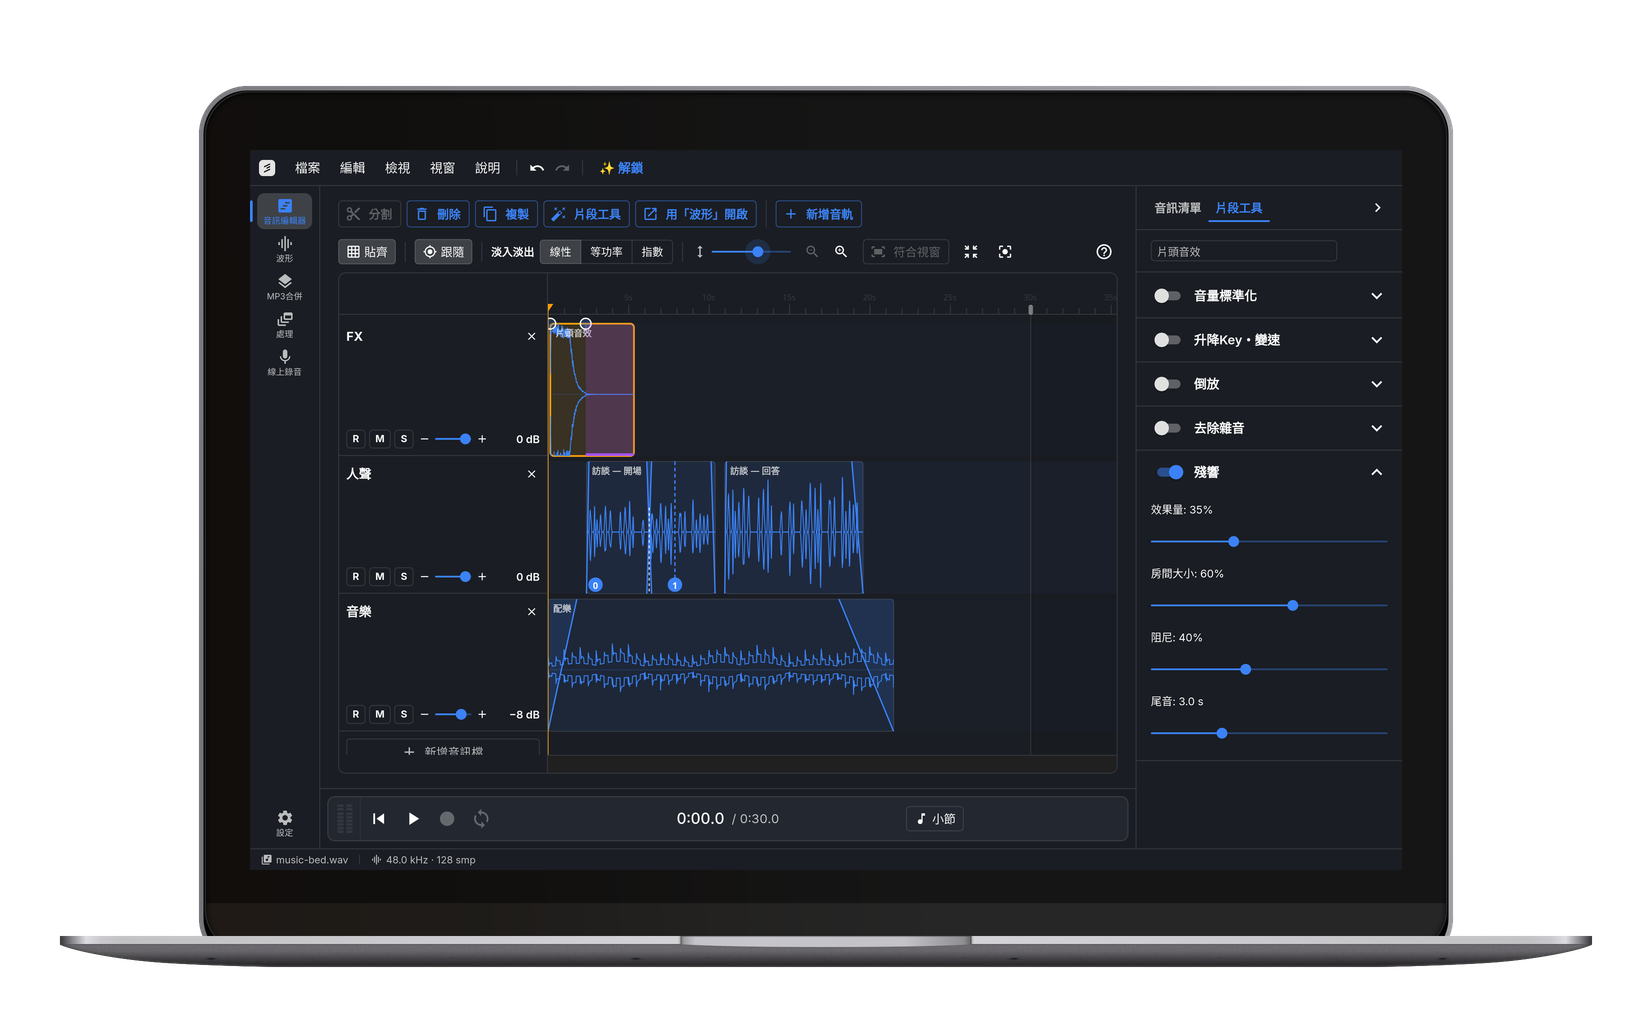Expand the 升降Key・變速 section chevron
Image resolution: width=1652 pixels, height=1020 pixels.
click(1377, 340)
